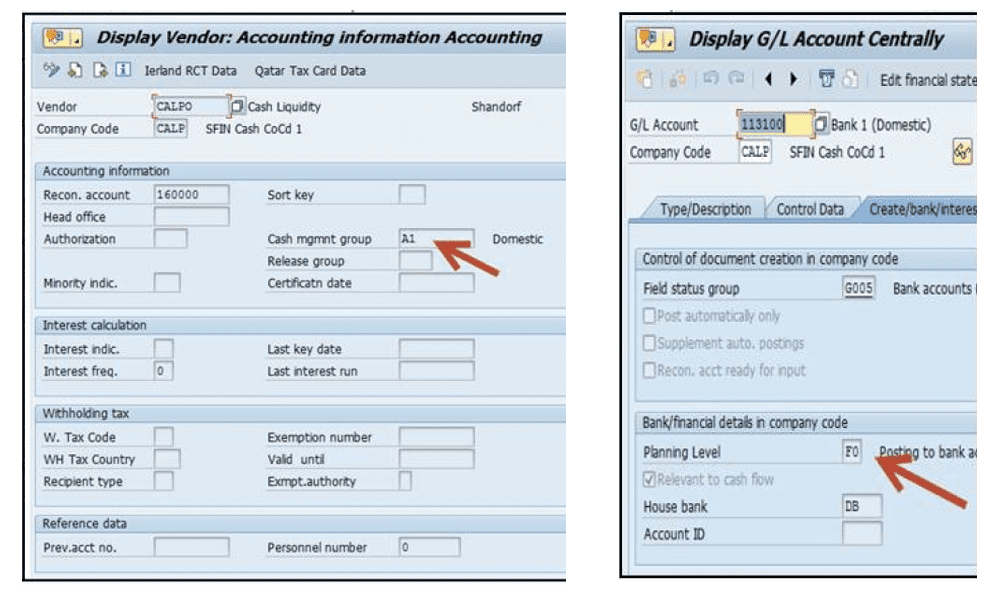Click the House bank field DB
Viewport: 993px width, 596px height.
coord(861,507)
